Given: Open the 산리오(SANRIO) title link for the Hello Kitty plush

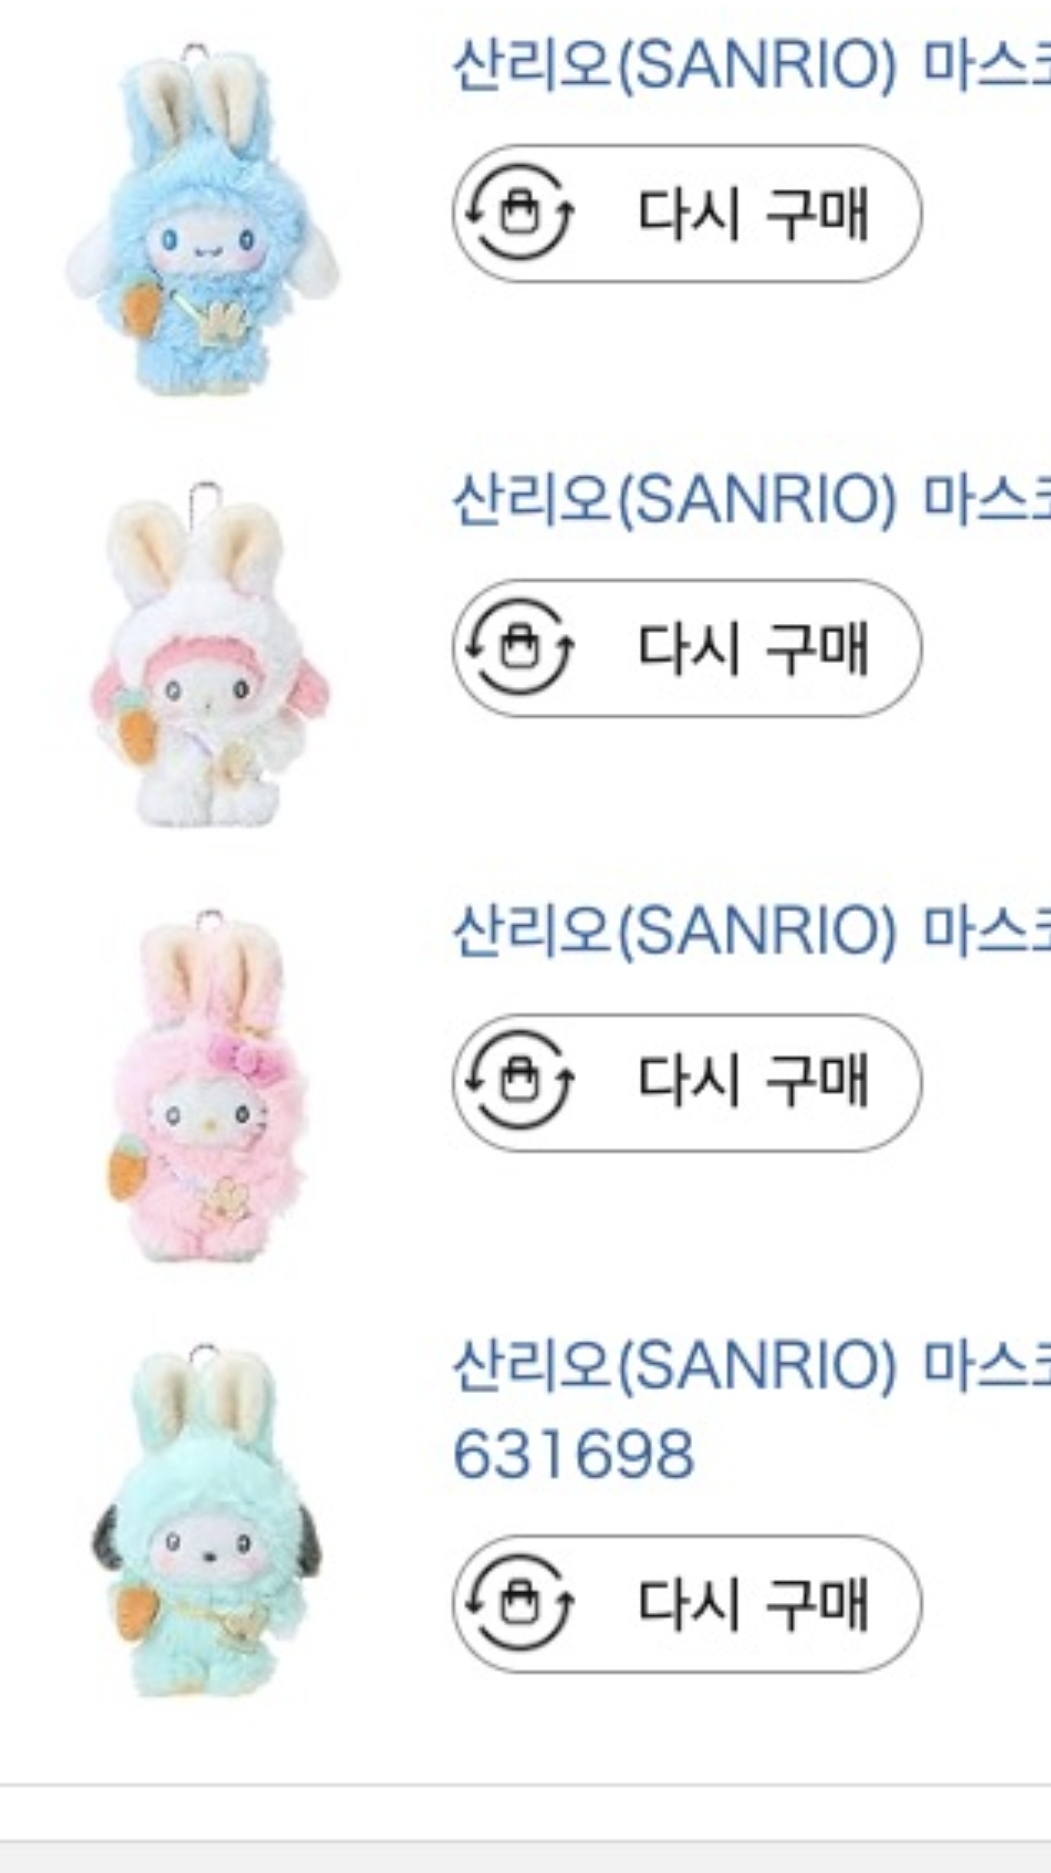Looking at the screenshot, I should click(x=751, y=932).
